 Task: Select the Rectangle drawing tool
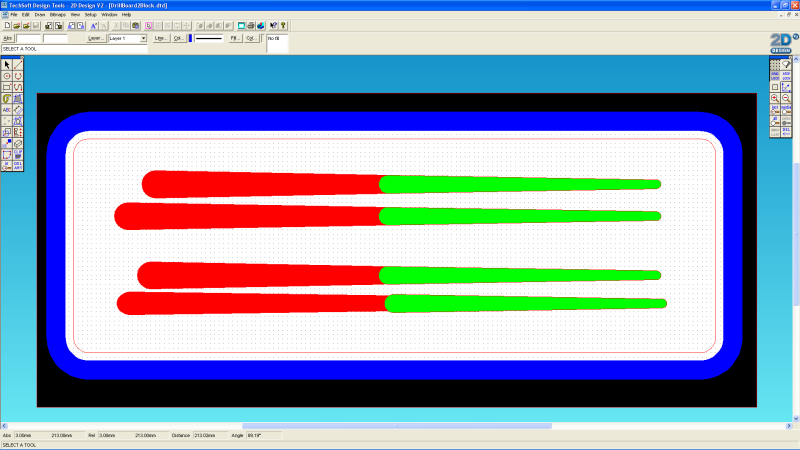7,87
